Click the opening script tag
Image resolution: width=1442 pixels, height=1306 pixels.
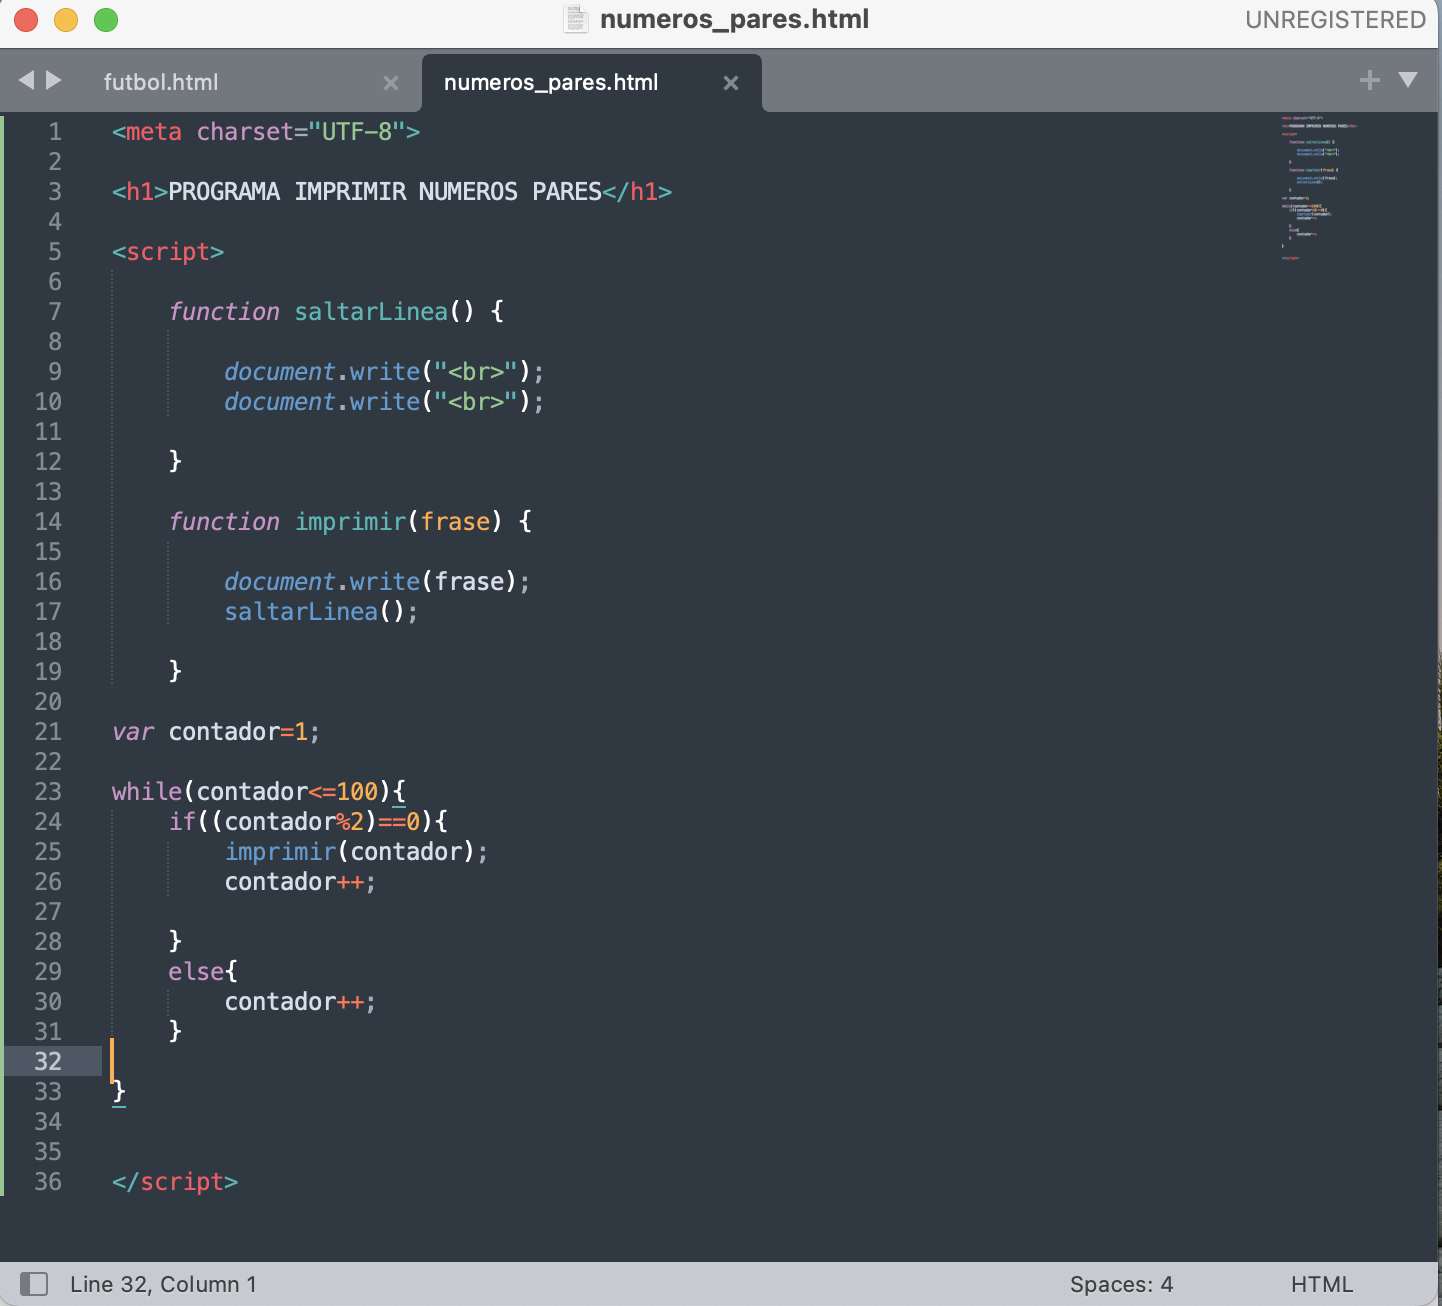click(168, 252)
